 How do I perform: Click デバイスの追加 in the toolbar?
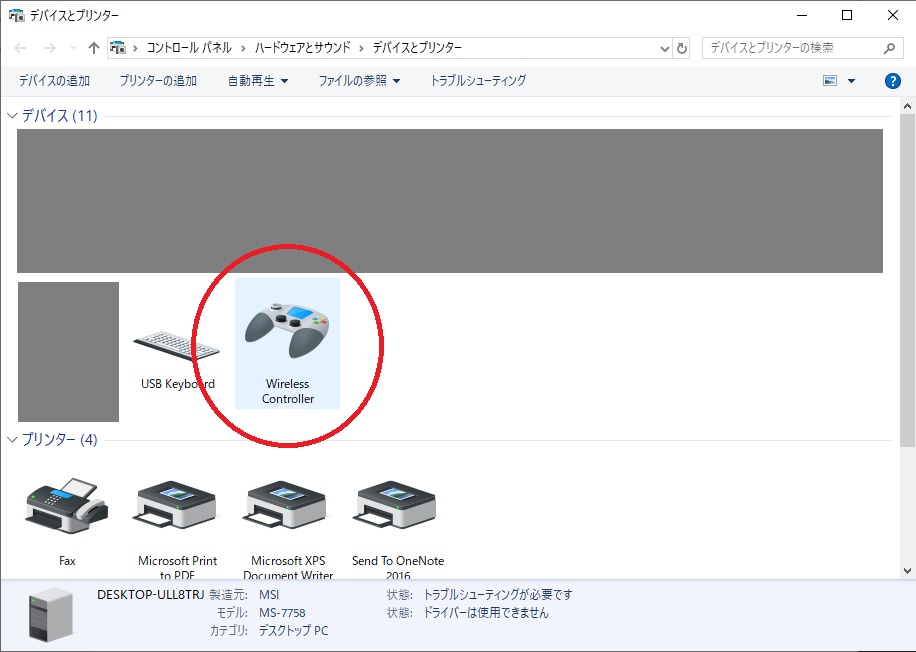(54, 81)
